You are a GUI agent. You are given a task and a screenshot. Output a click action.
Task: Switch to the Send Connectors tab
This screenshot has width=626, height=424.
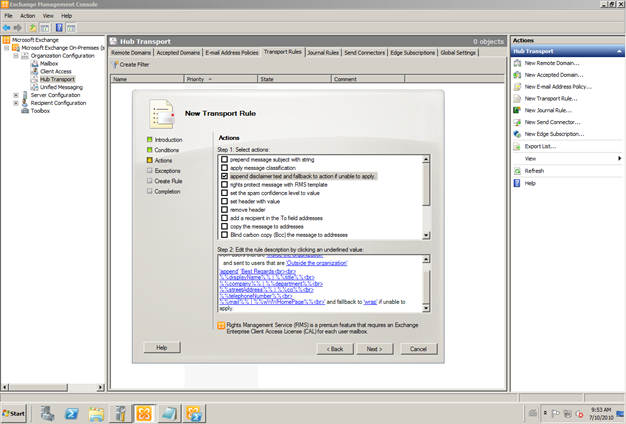click(365, 53)
